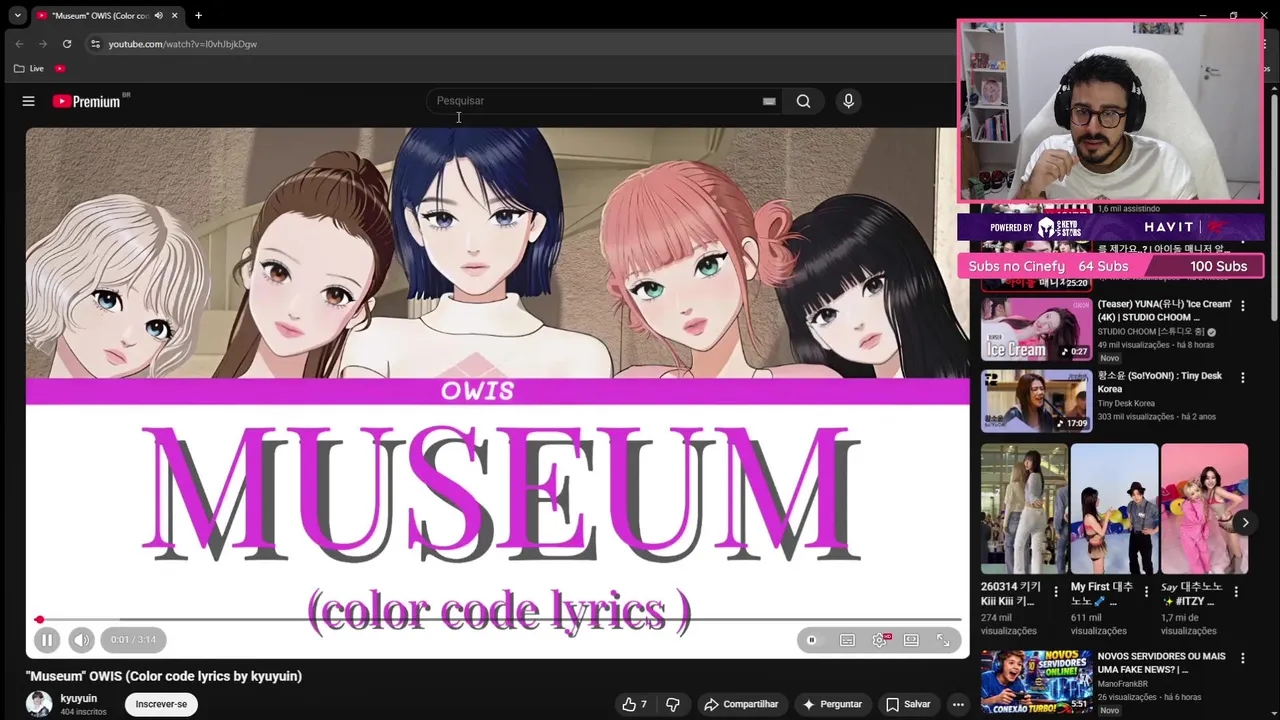Image resolution: width=1280 pixels, height=720 pixels.
Task: Save the video with the Salvar button
Action: click(x=908, y=704)
